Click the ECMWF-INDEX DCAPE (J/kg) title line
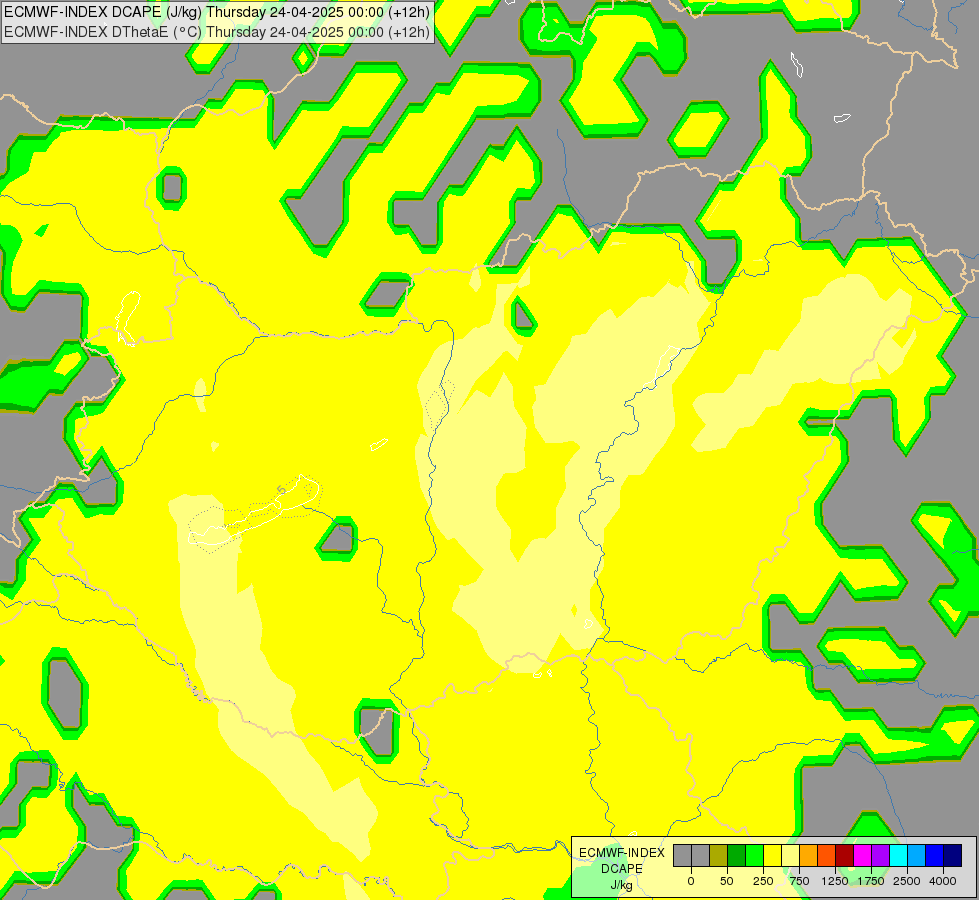This screenshot has height=900, width=979. 217,12
